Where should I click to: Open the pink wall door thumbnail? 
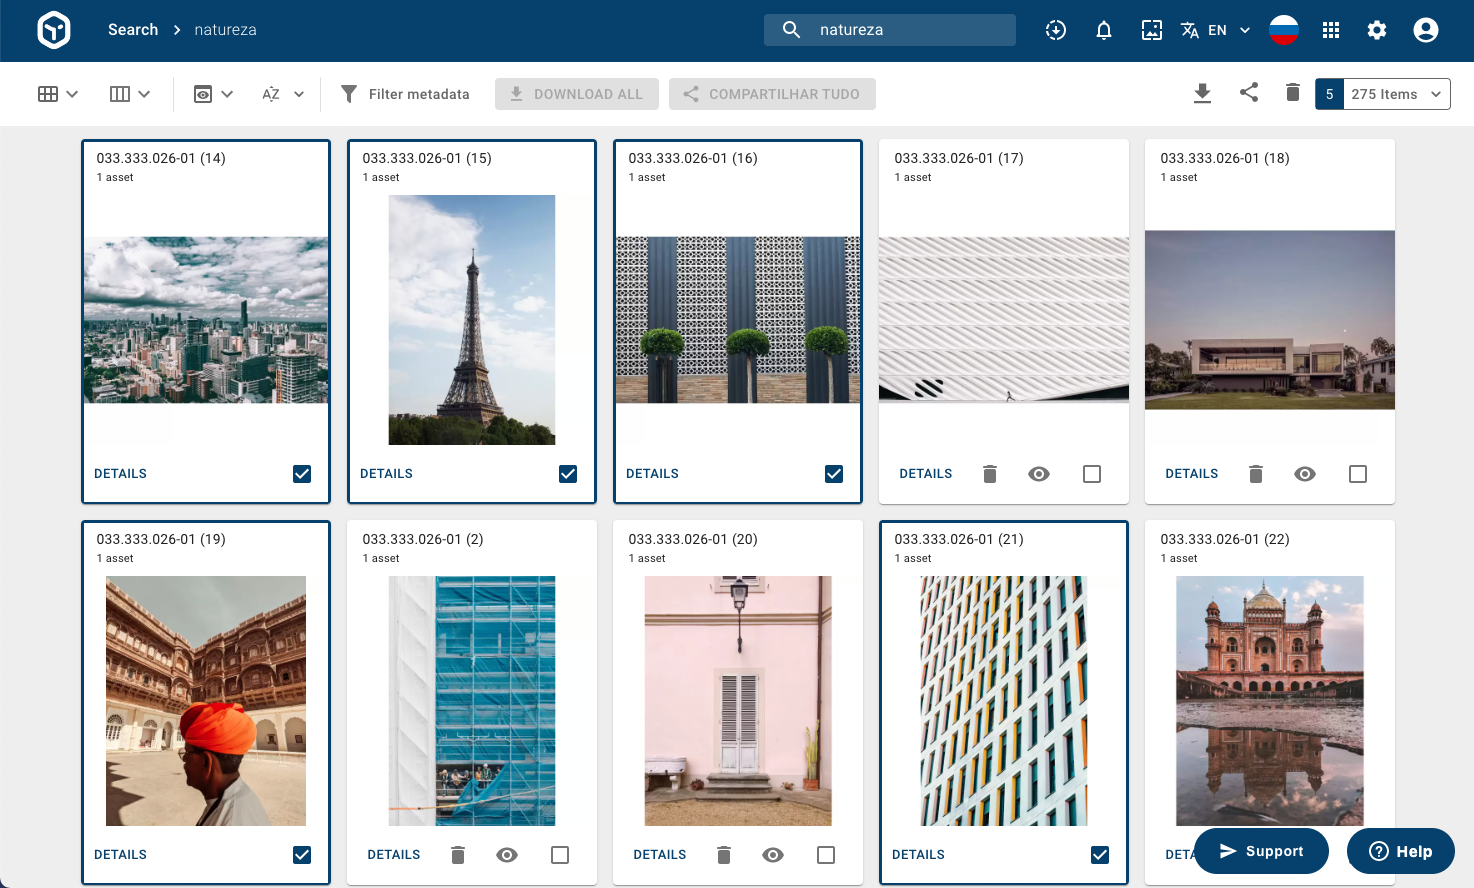(738, 701)
